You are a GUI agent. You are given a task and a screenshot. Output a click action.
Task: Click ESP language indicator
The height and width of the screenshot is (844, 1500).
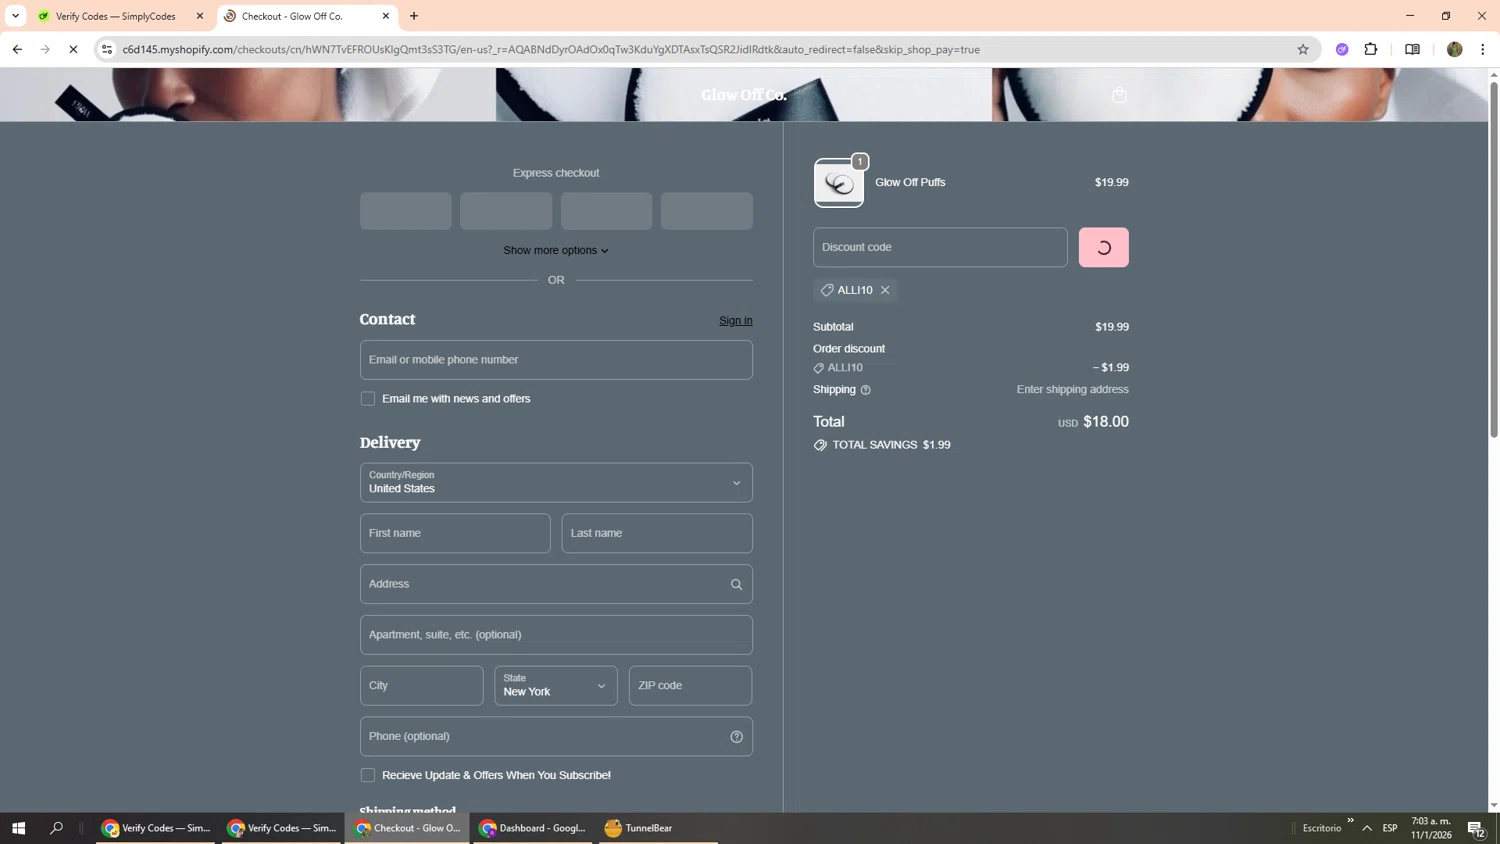[x=1390, y=828]
